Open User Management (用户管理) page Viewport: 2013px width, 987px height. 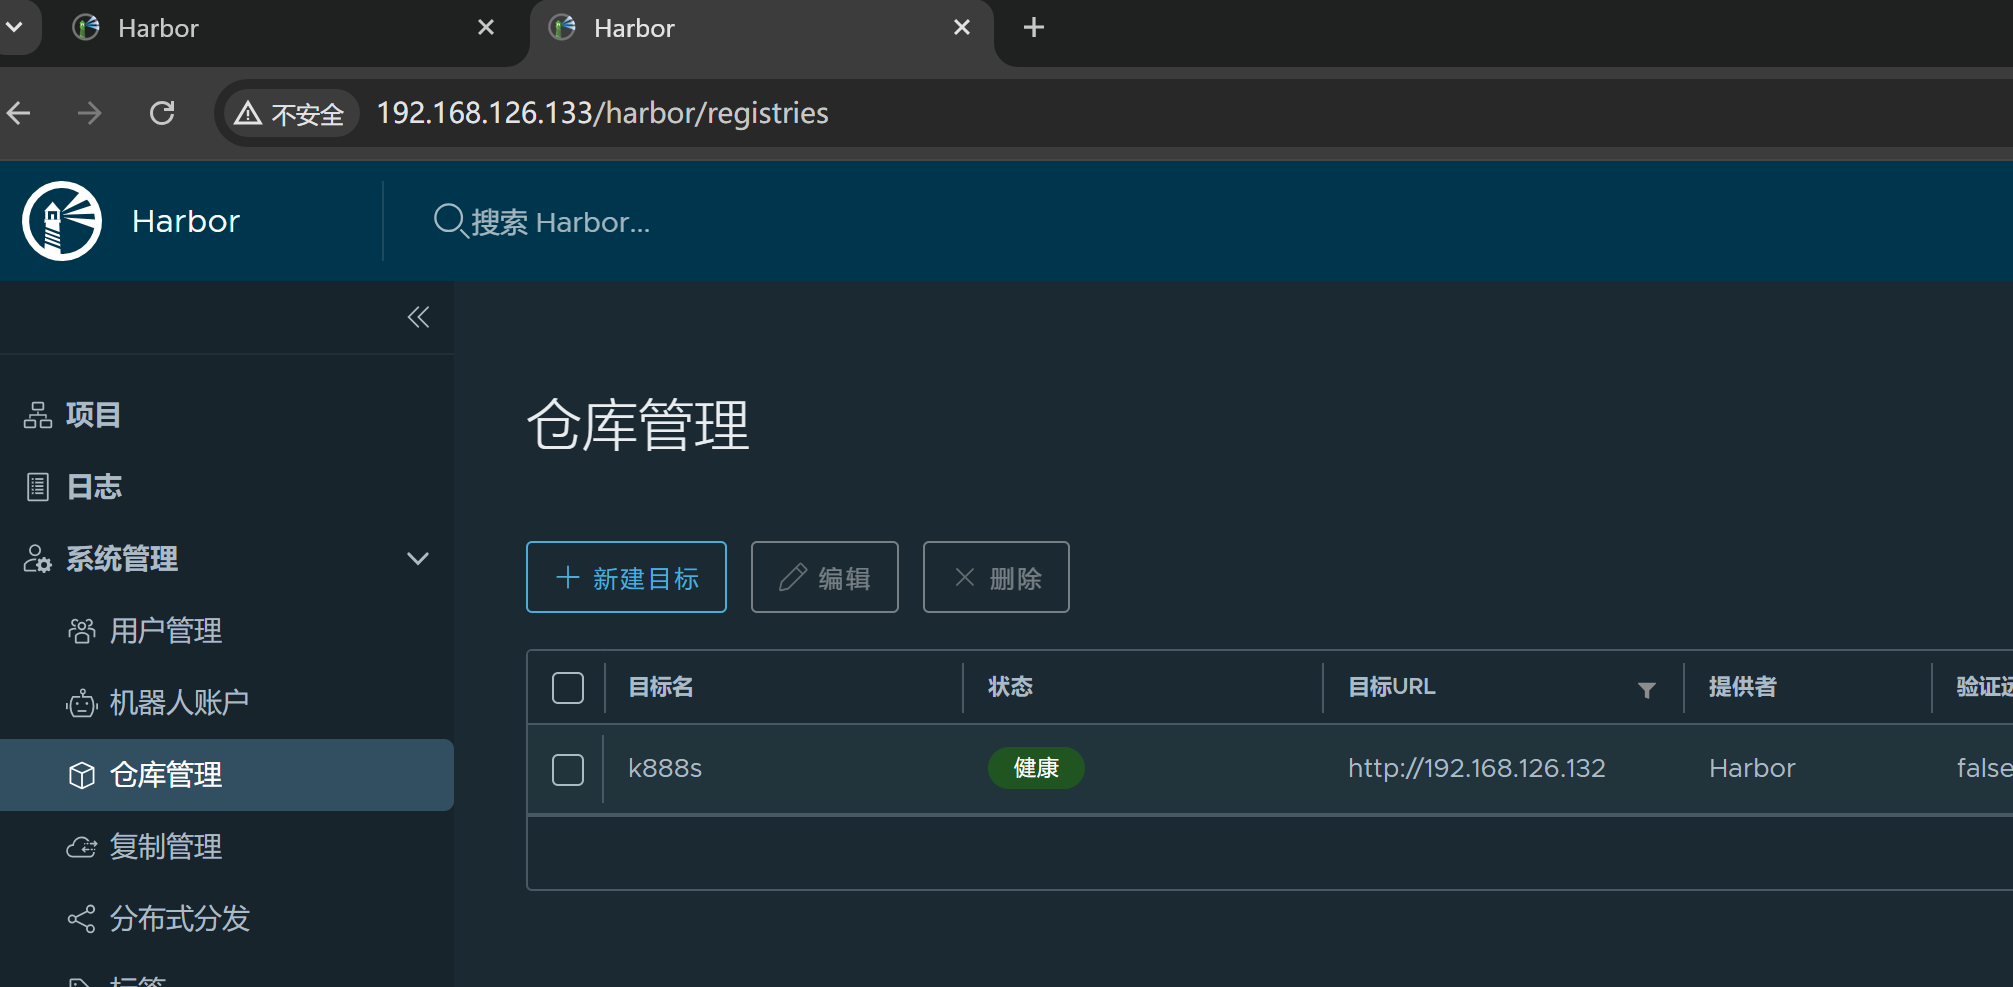(165, 631)
